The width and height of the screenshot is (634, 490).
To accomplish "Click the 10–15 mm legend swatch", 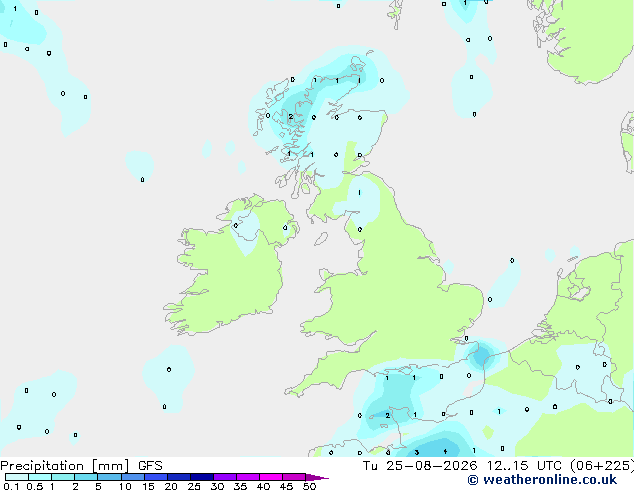I will coord(132,477).
